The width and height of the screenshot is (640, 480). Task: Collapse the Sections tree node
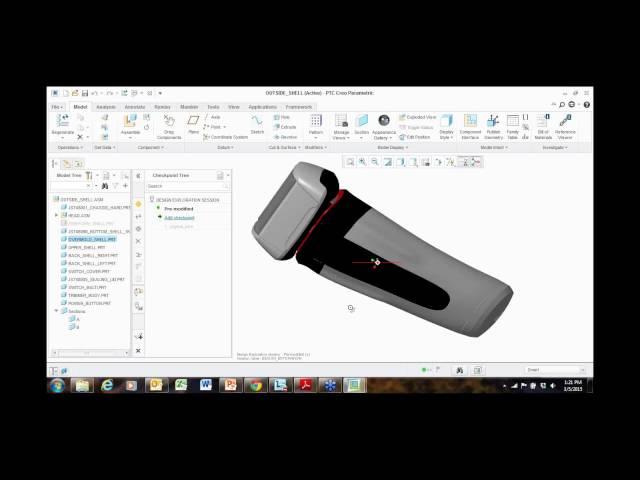point(57,311)
